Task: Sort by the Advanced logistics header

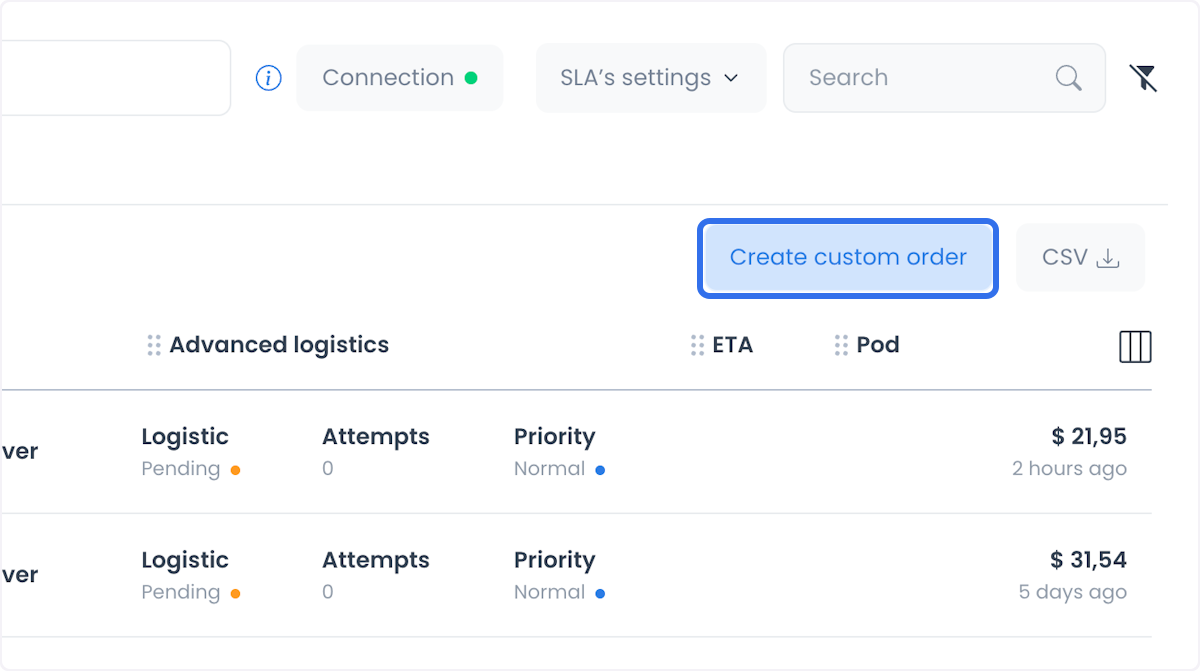Action: 279,345
